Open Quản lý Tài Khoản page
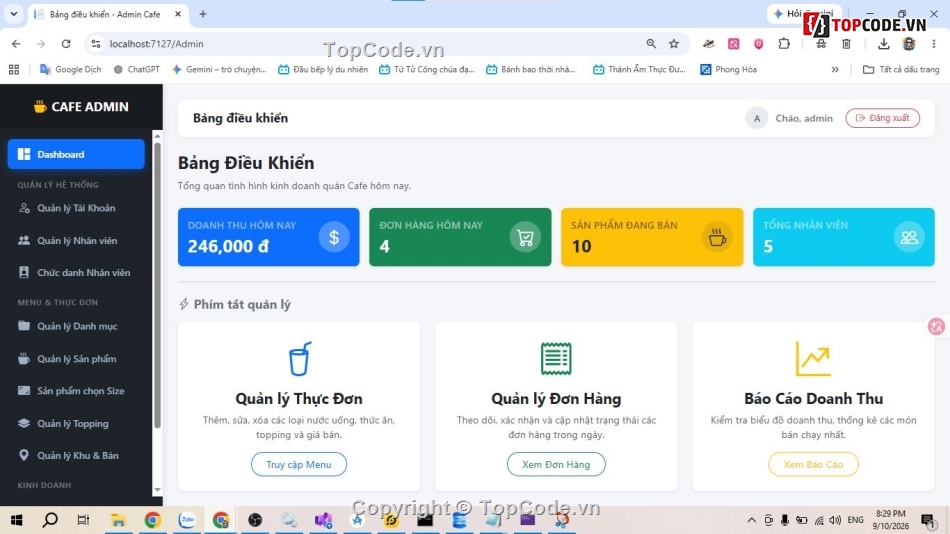The height and width of the screenshot is (534, 950). 76,208
